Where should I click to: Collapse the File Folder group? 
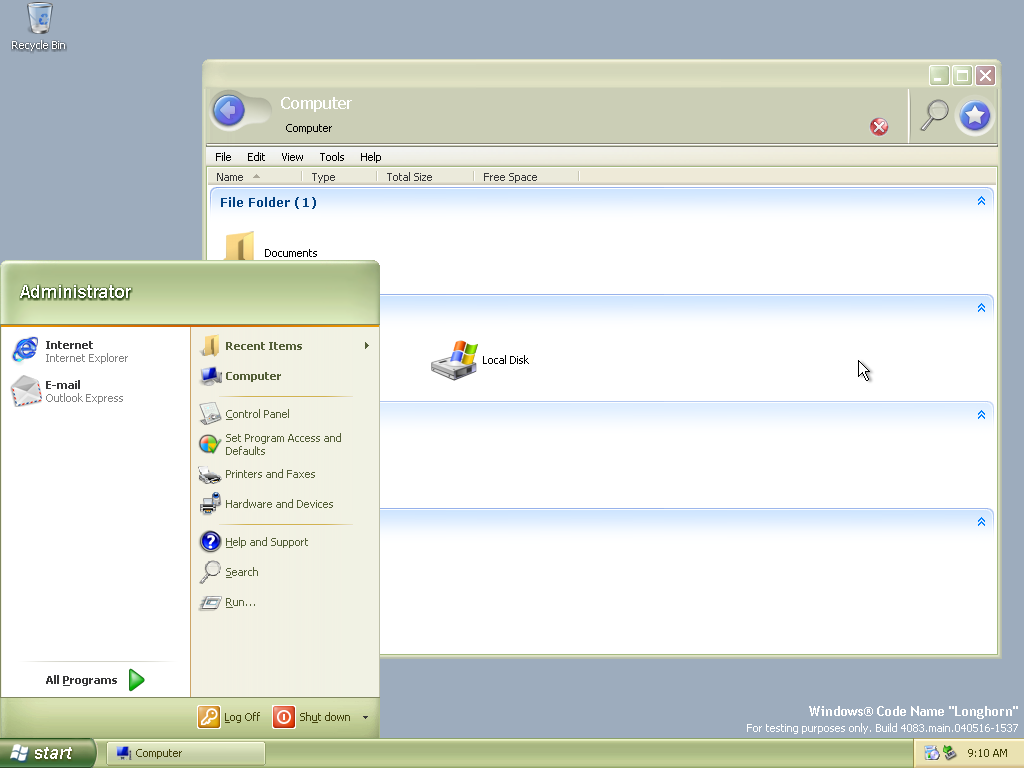[981, 201]
